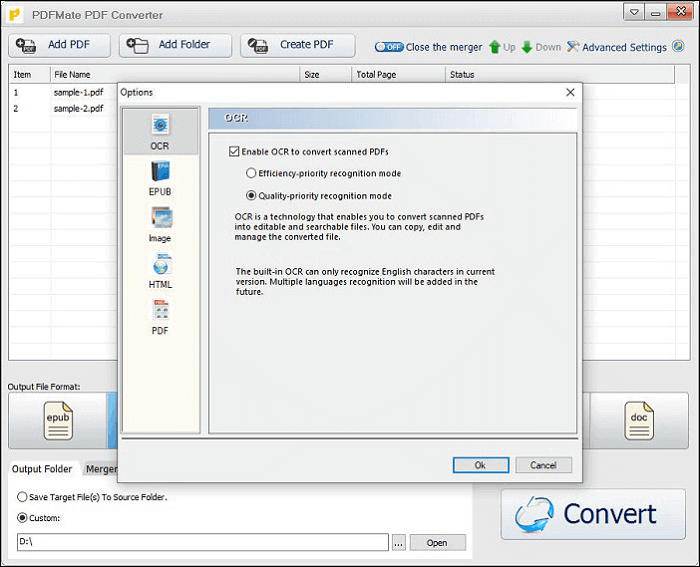Select sample-2.pdf in the file list
This screenshot has height=567, width=700.
(79, 108)
